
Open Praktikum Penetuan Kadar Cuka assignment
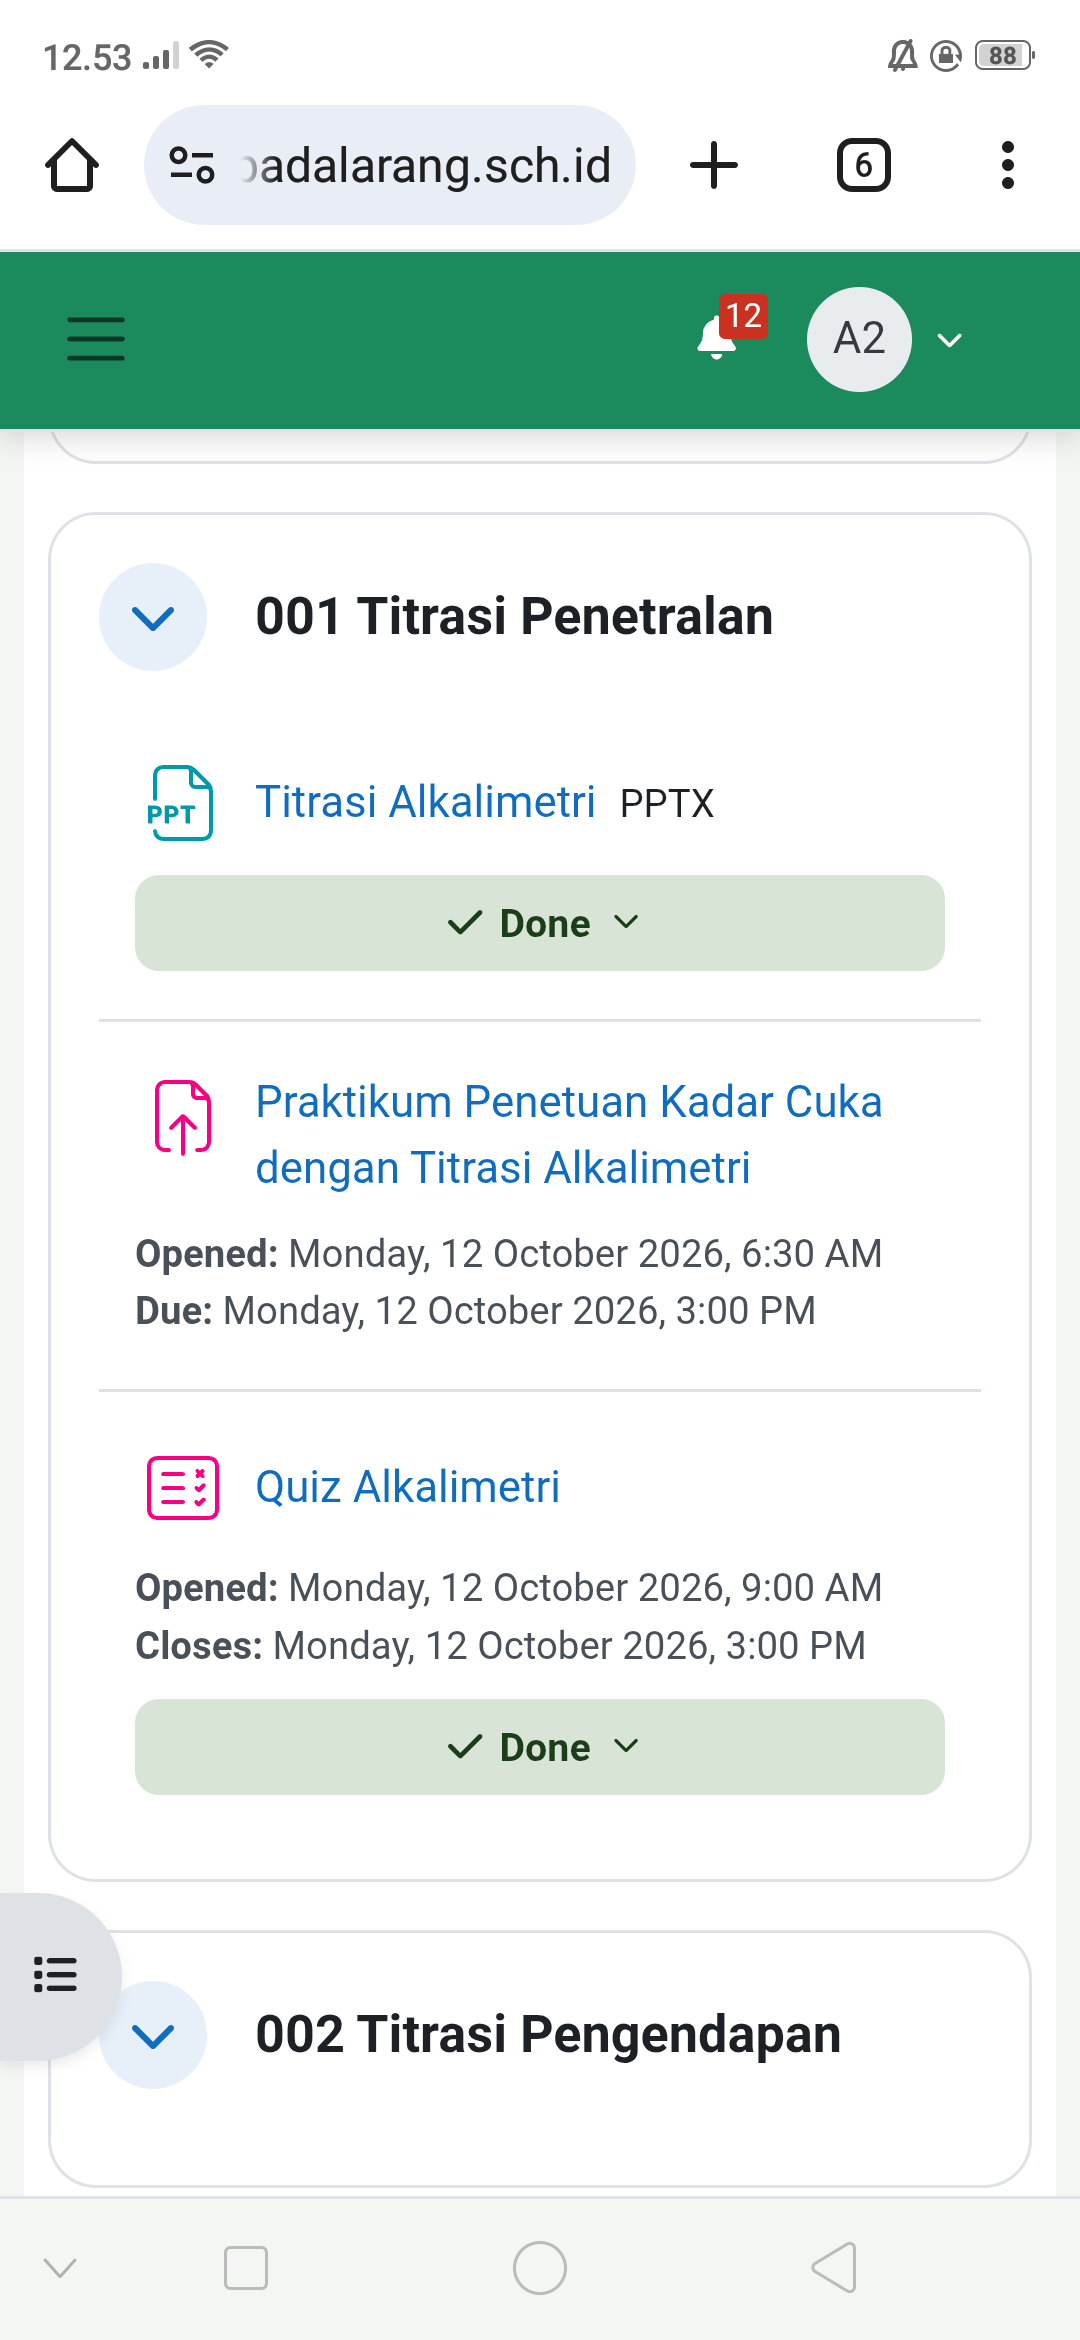[569, 1134]
